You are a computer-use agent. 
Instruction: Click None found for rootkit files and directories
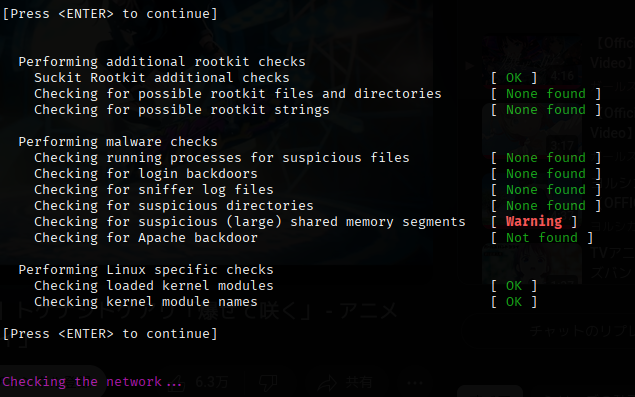click(x=546, y=94)
